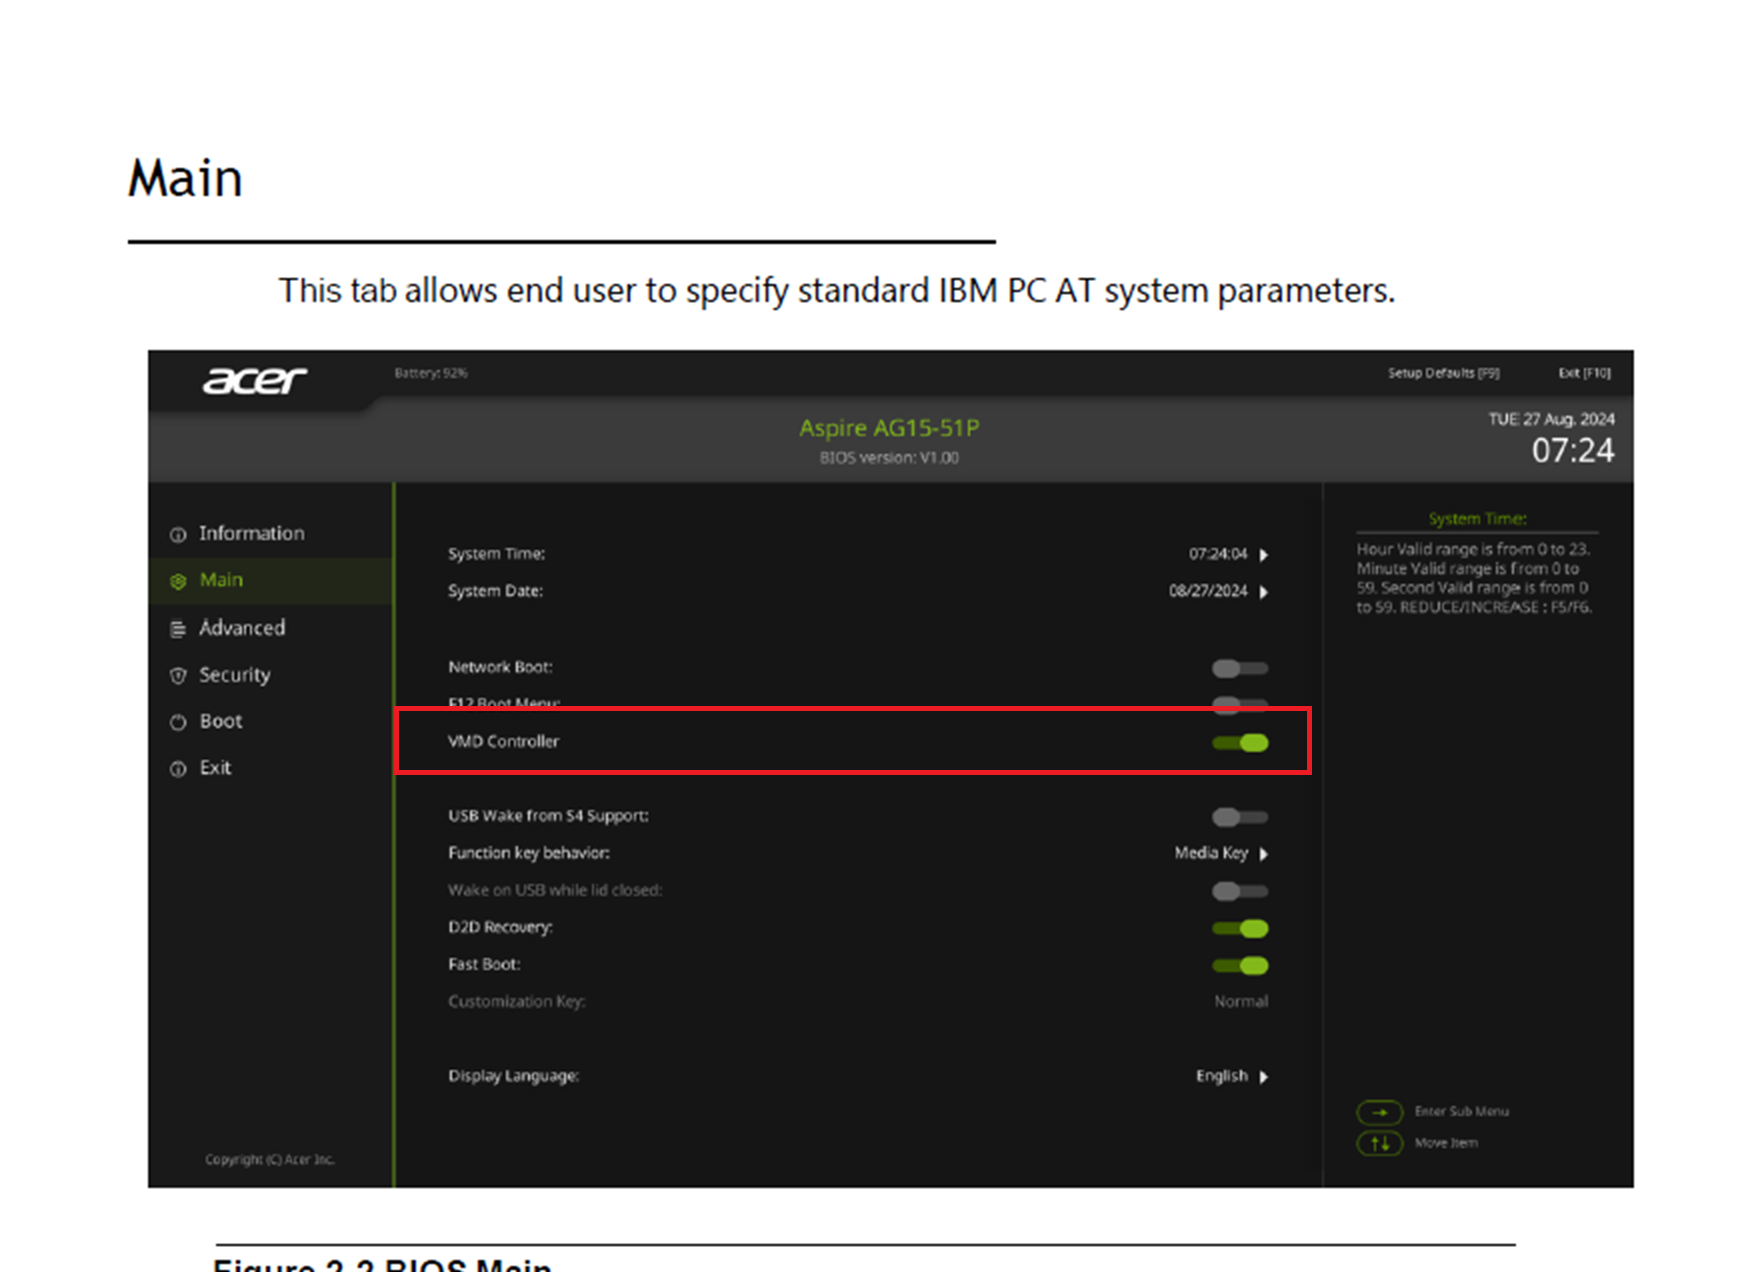Click the VMD Controller label
This screenshot has height=1272, width=1758.
coord(503,741)
